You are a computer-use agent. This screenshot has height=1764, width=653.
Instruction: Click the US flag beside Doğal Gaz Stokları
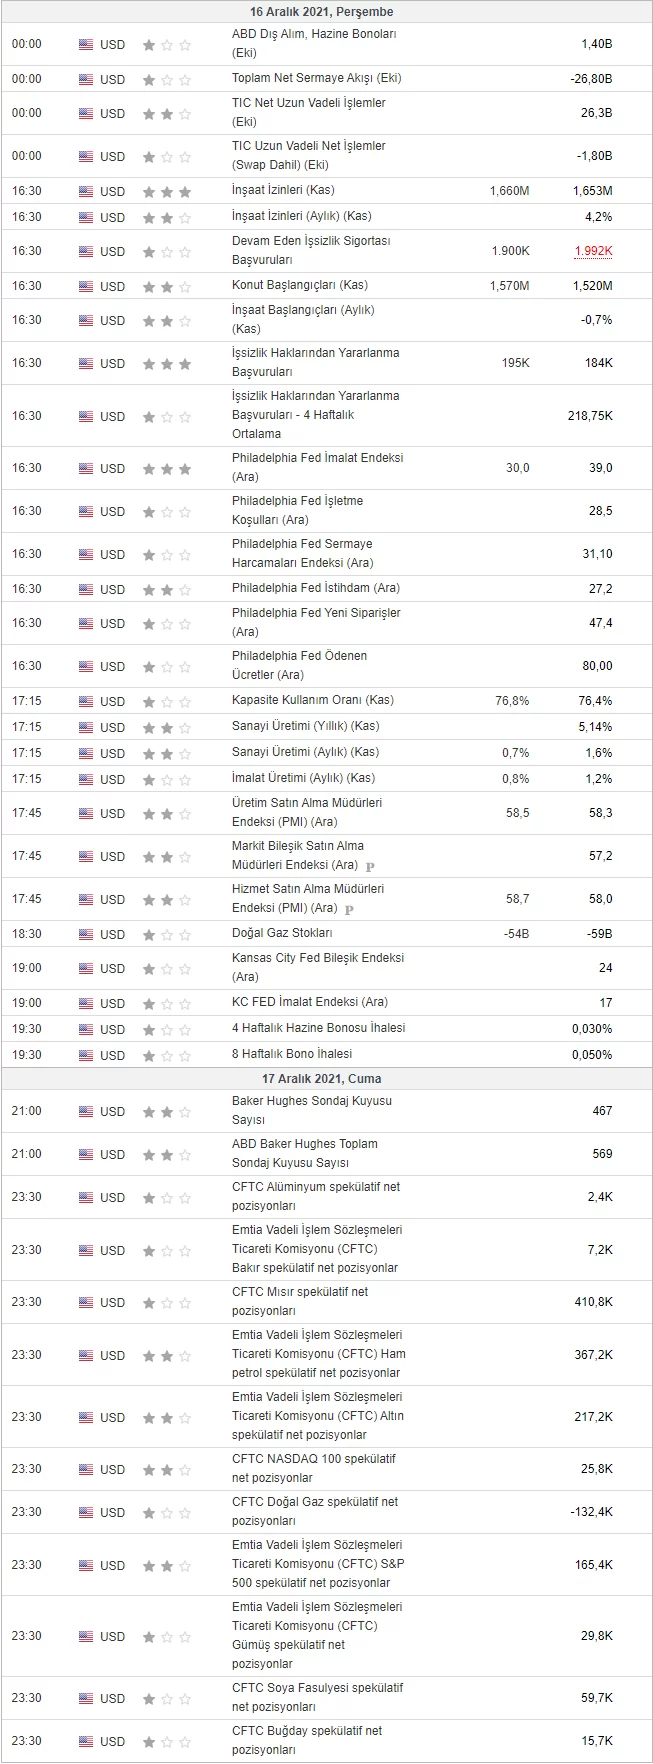click(x=86, y=934)
